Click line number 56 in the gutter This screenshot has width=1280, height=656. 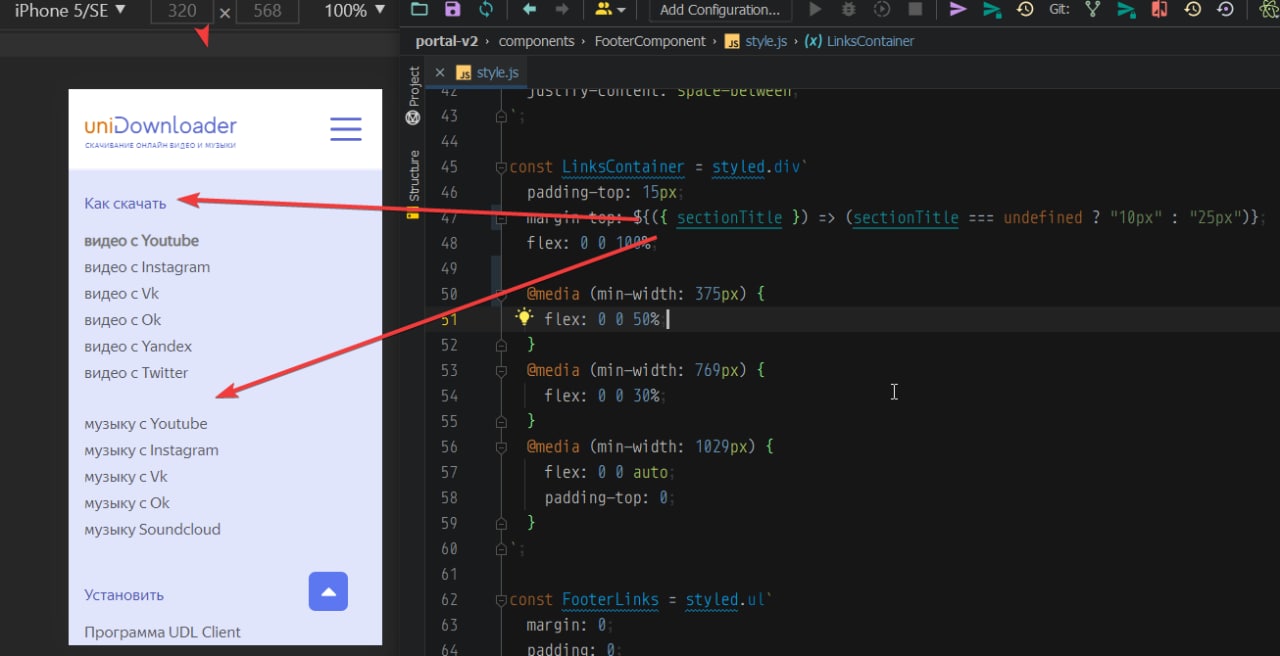[x=448, y=447]
